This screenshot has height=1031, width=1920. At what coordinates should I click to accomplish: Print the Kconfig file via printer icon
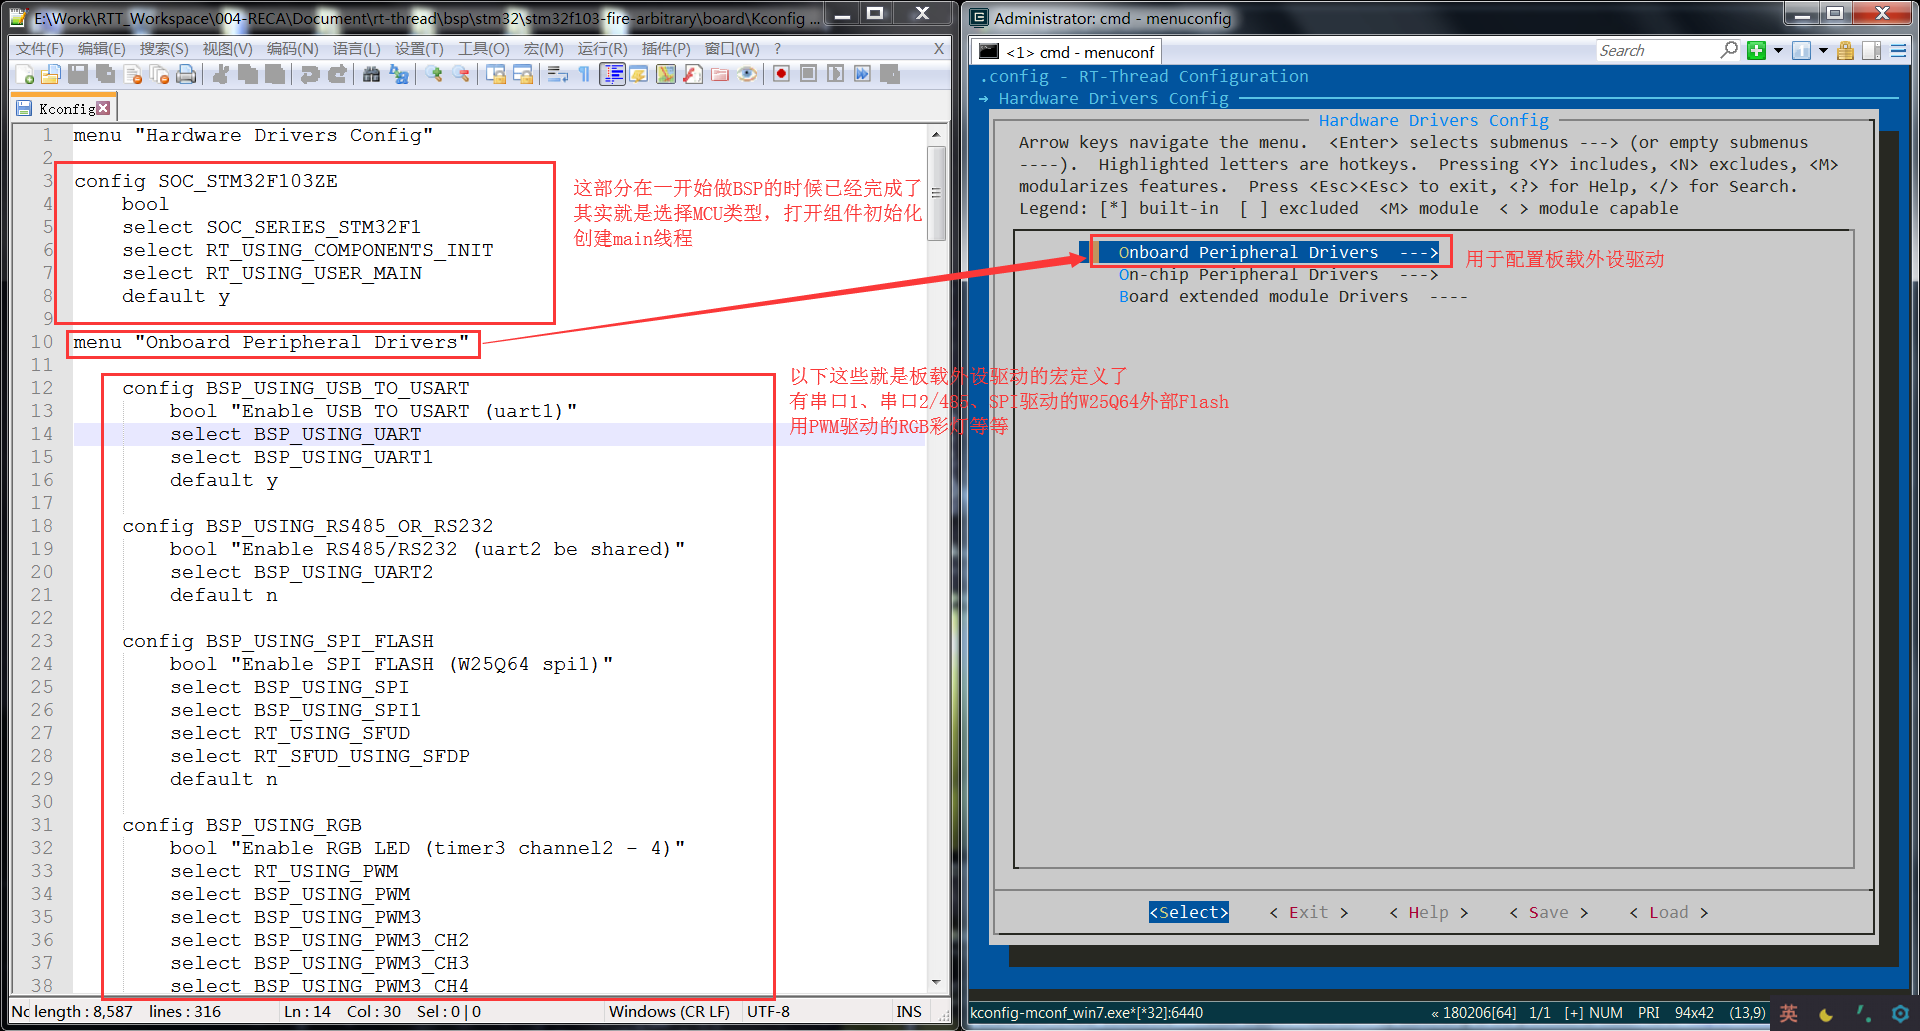[185, 74]
